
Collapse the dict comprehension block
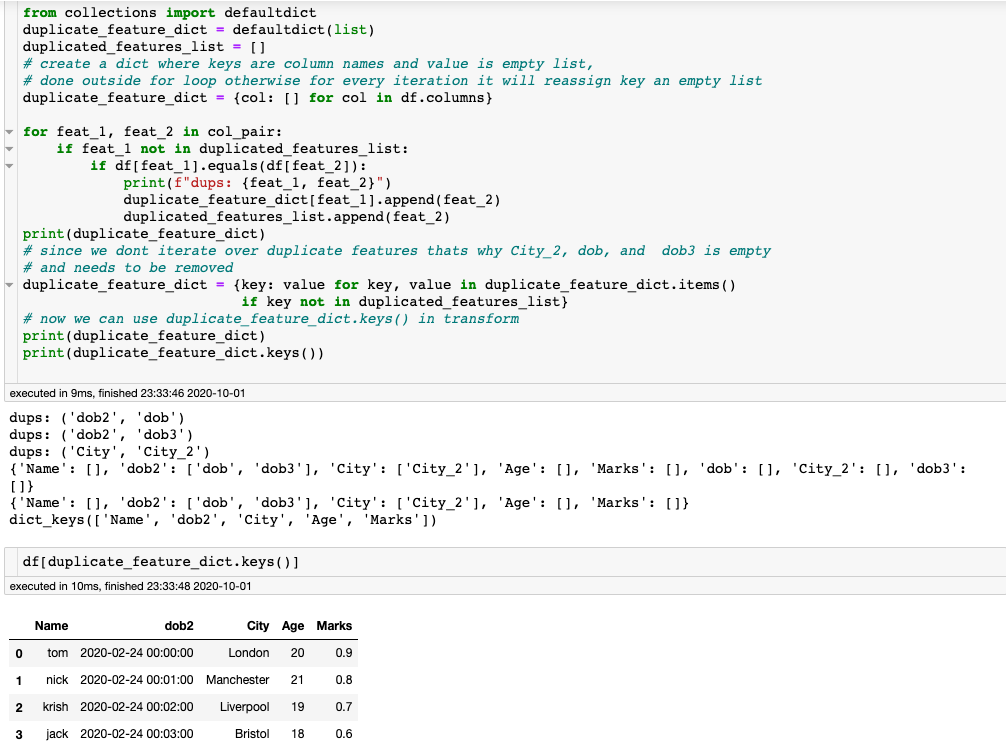pyautogui.click(x=8, y=284)
